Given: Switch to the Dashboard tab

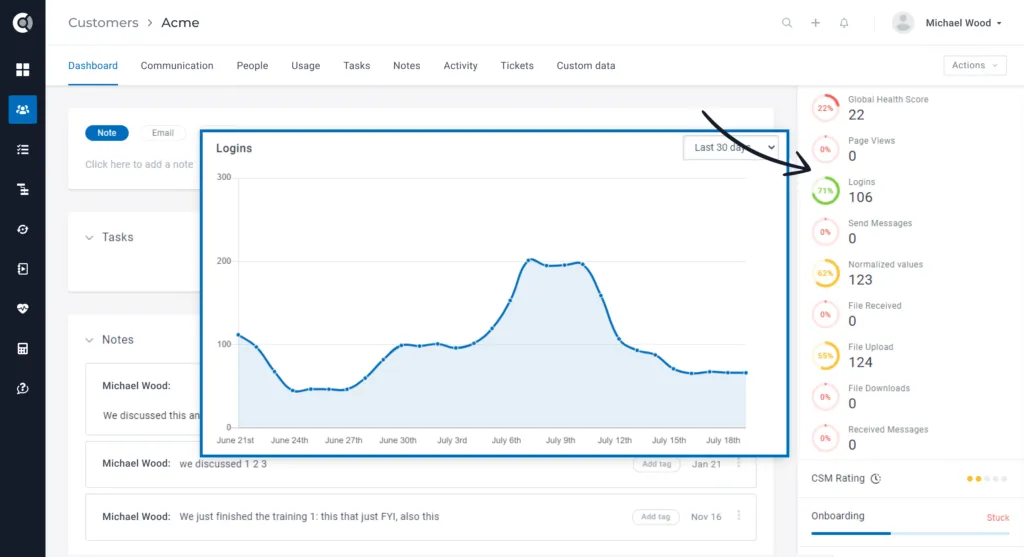Looking at the screenshot, I should pyautogui.click(x=93, y=65).
